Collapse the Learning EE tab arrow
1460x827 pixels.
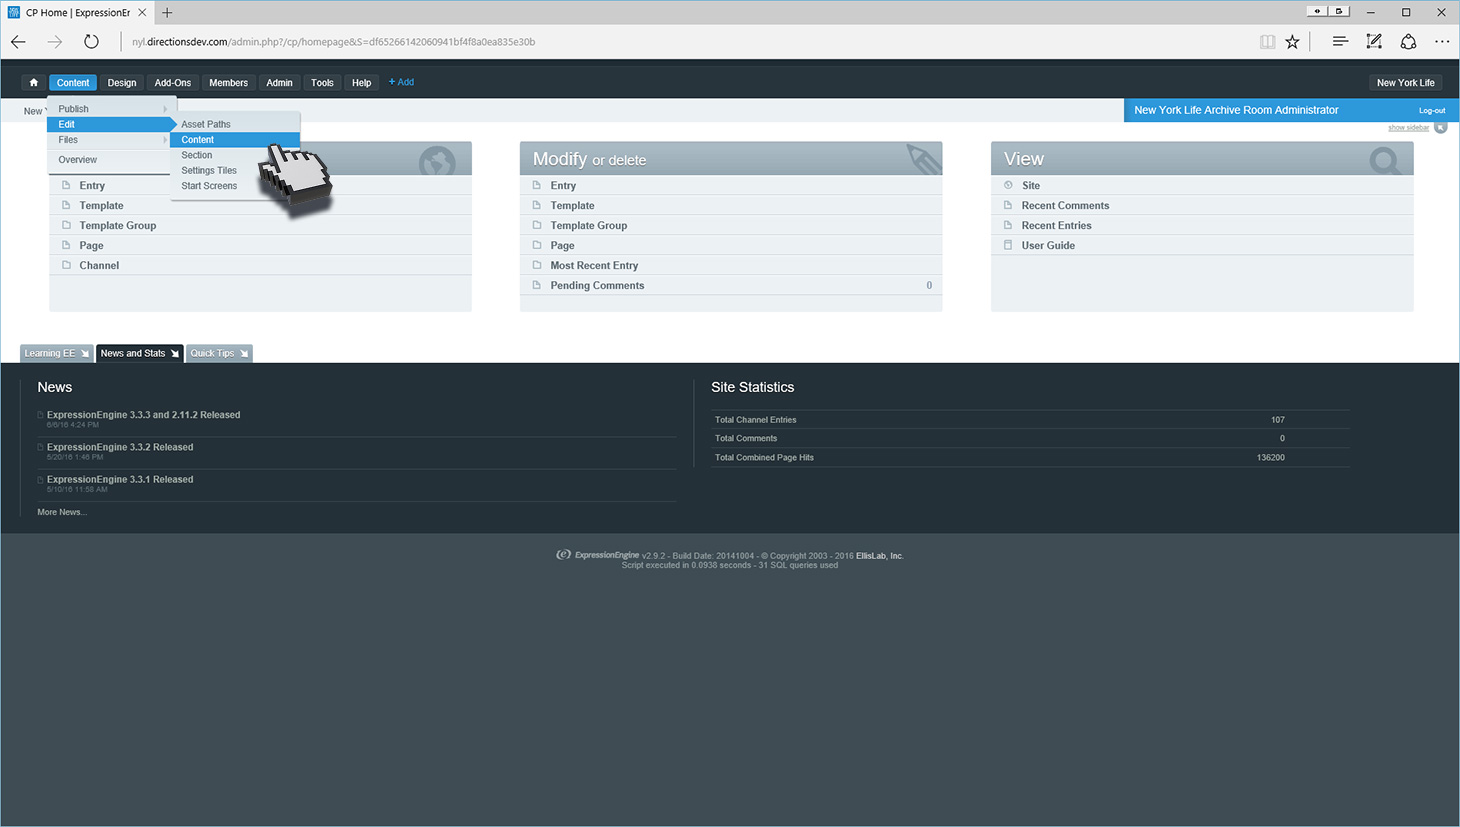[85, 354]
